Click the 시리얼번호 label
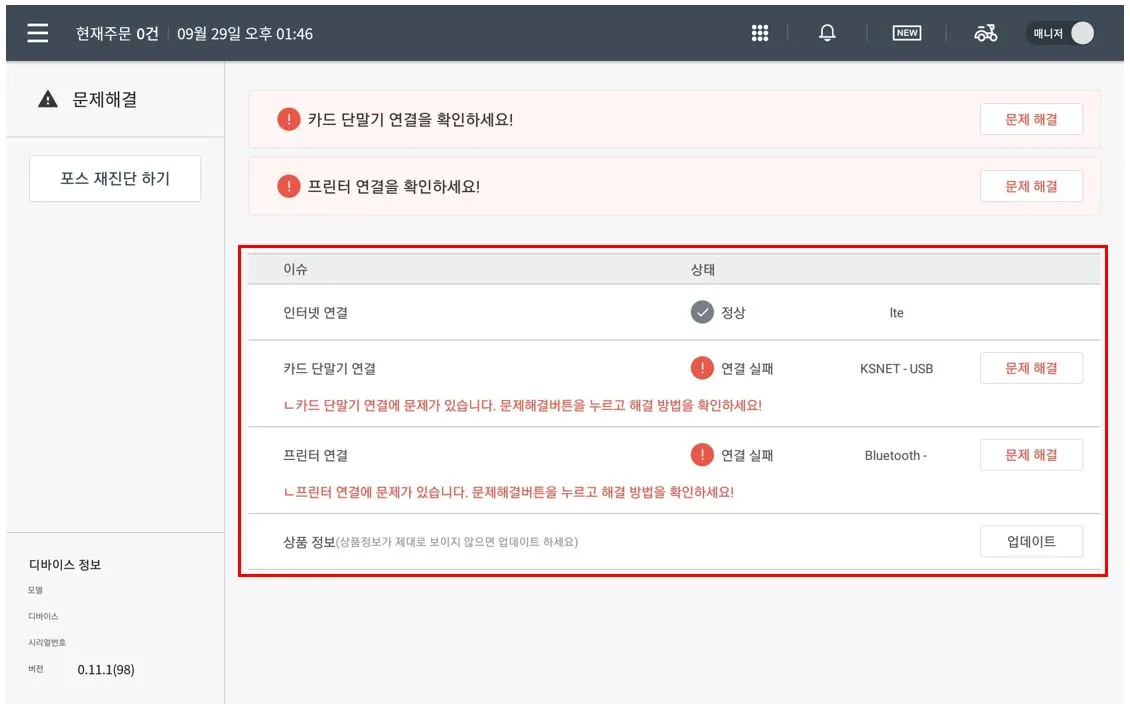1130x710 pixels. point(47,642)
